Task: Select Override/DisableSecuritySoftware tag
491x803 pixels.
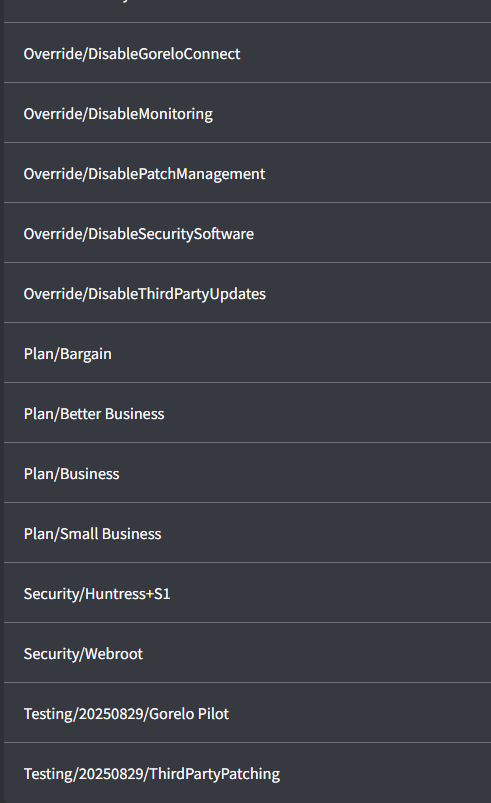Action: point(247,233)
